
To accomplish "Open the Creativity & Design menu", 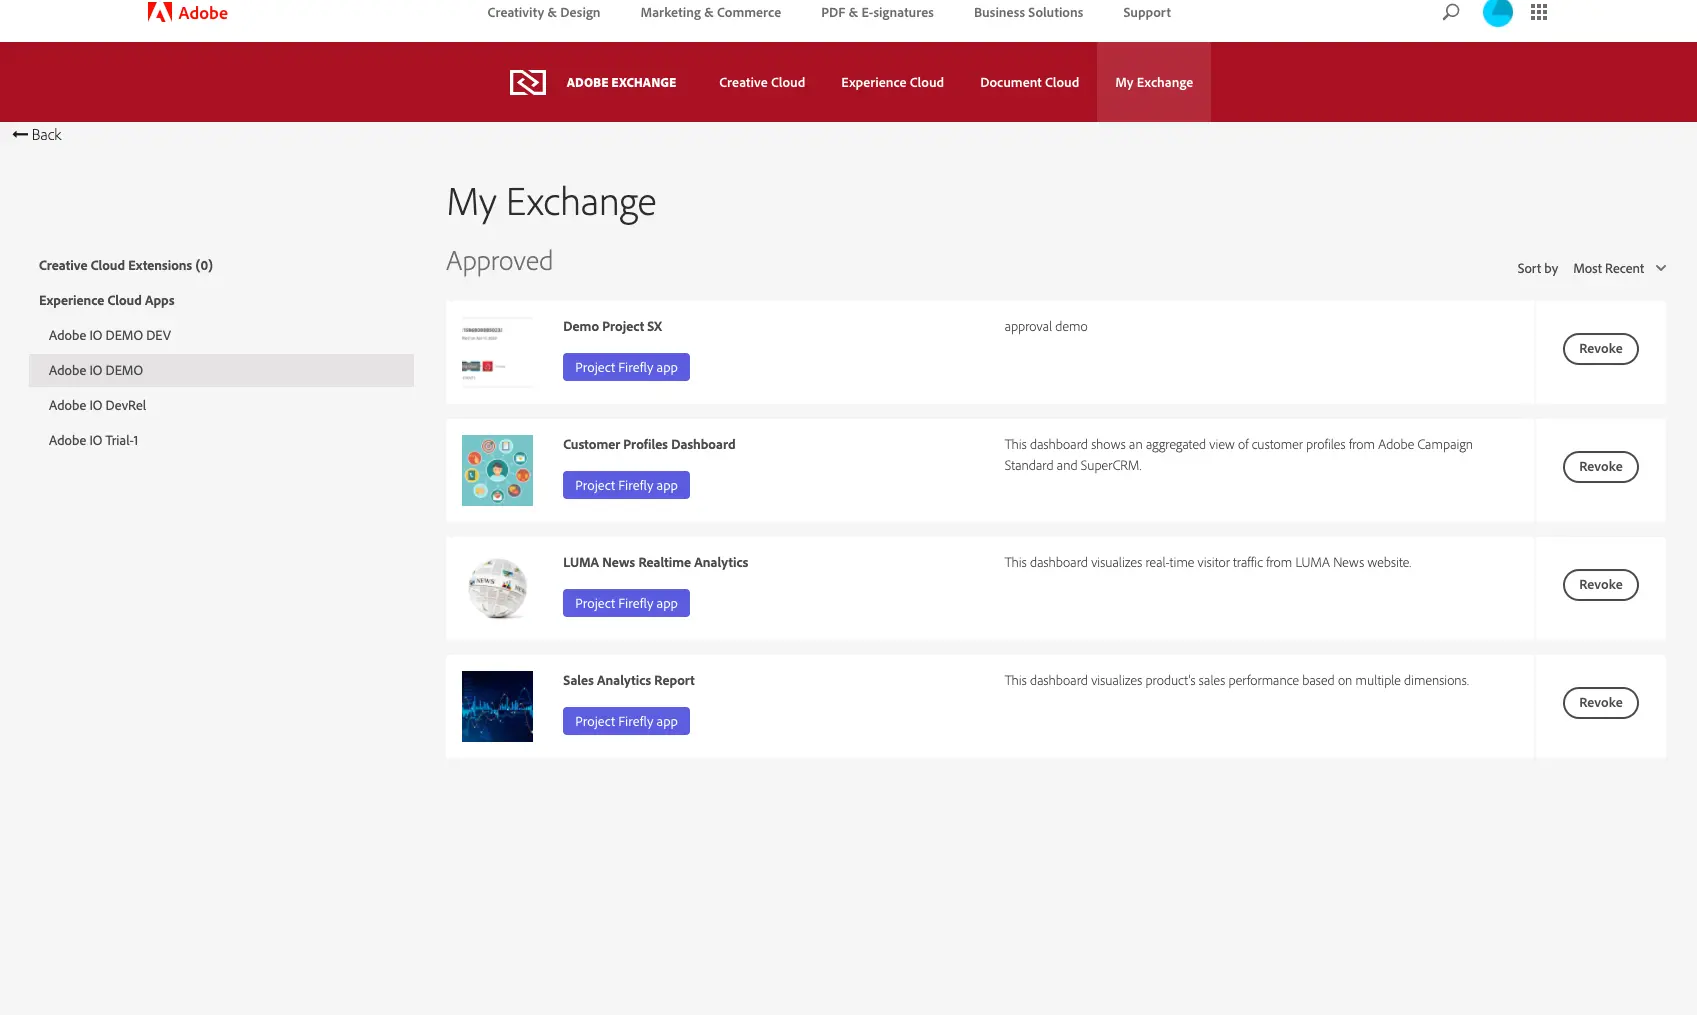I will click(543, 13).
